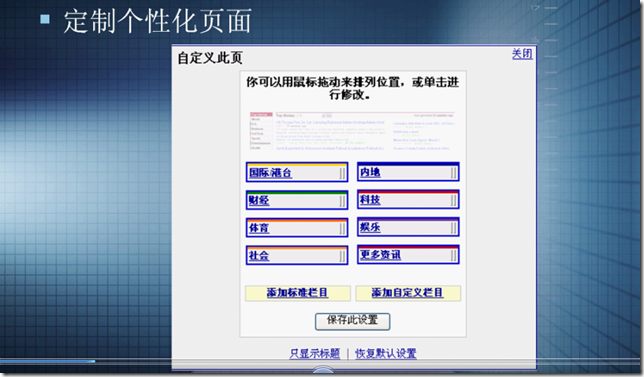Open the 国际/港台 section link
The width and height of the screenshot is (644, 377).
271,173
